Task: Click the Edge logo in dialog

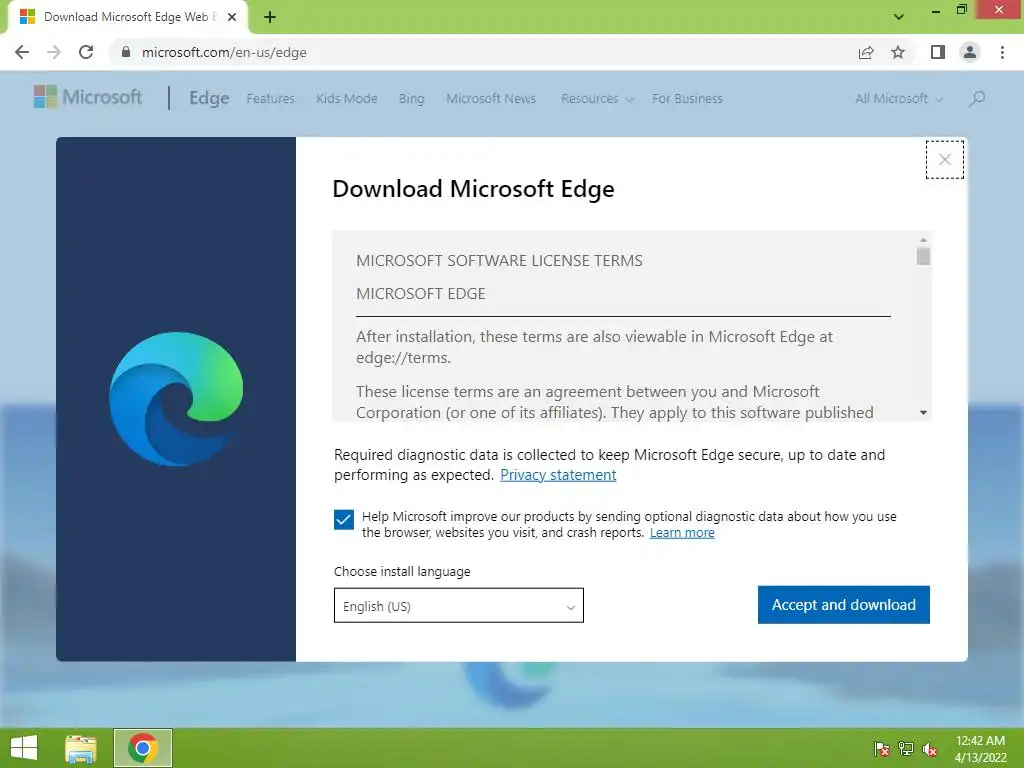Action: pyautogui.click(x=176, y=399)
